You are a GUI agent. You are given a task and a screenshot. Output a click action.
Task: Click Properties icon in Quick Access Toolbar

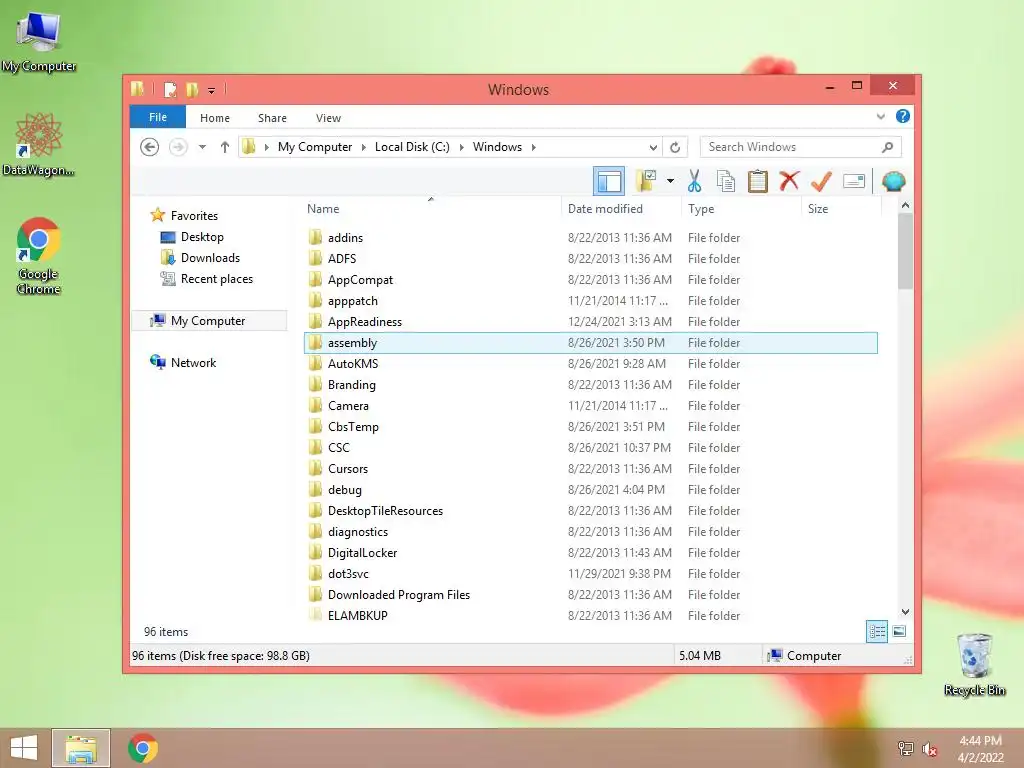pos(170,89)
